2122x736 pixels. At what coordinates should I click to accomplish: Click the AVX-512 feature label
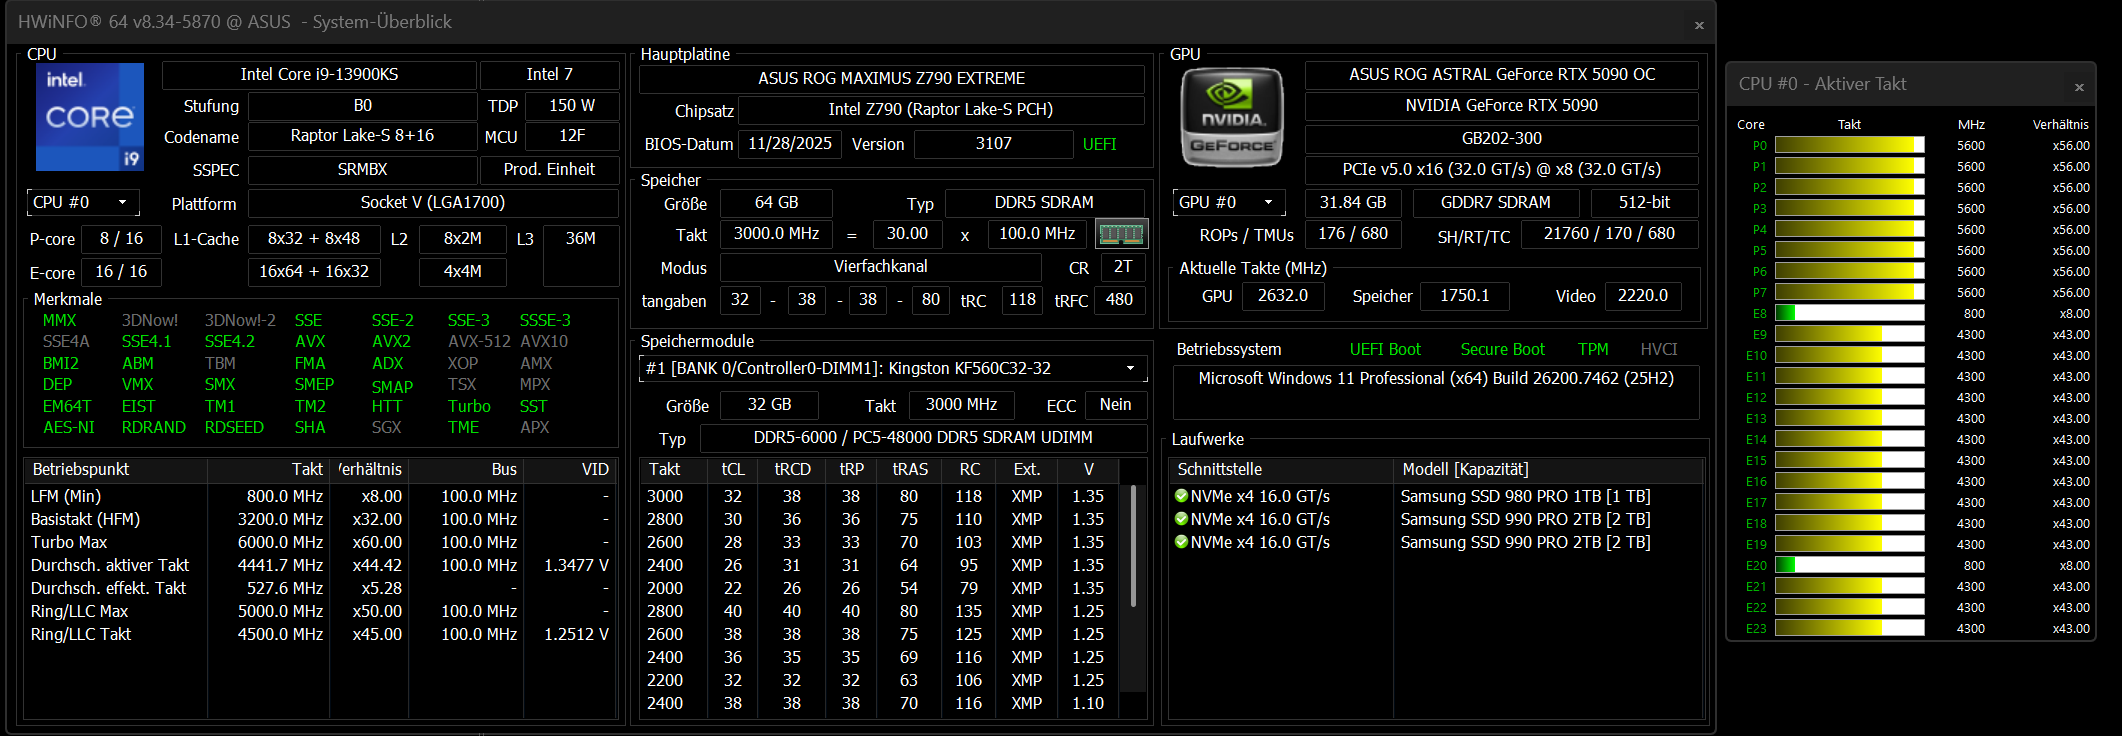(479, 342)
